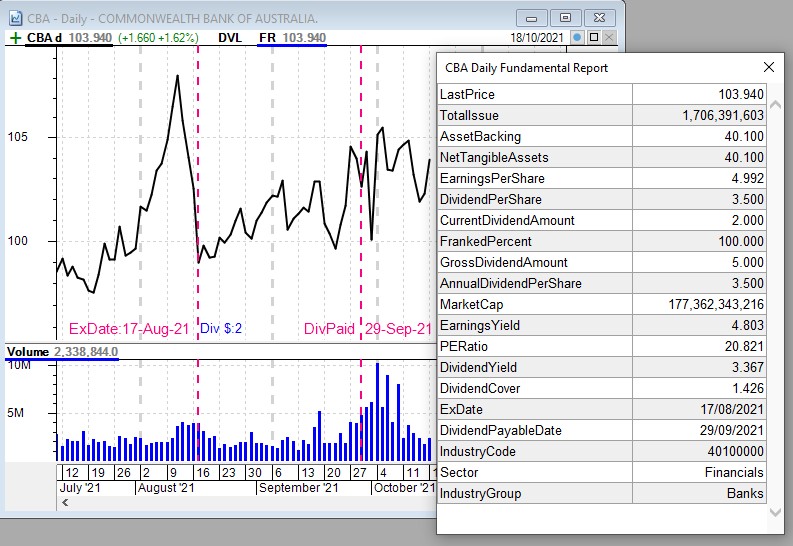Click the GrossDividendAmount row label

tap(504, 262)
